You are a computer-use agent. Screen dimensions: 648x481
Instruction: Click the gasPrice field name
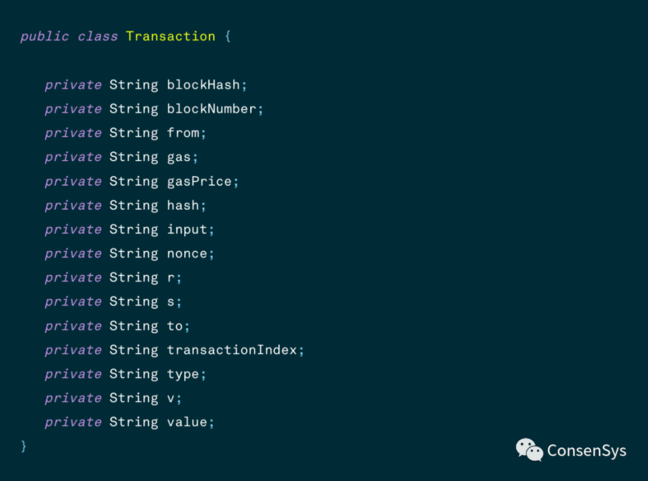(x=199, y=181)
